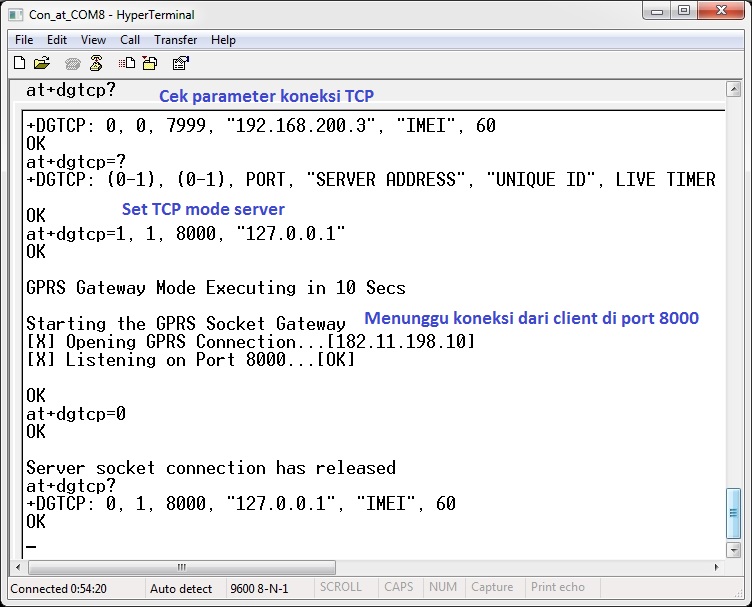This screenshot has height=607, width=752.
Task: Open the Call menu
Action: click(130, 40)
